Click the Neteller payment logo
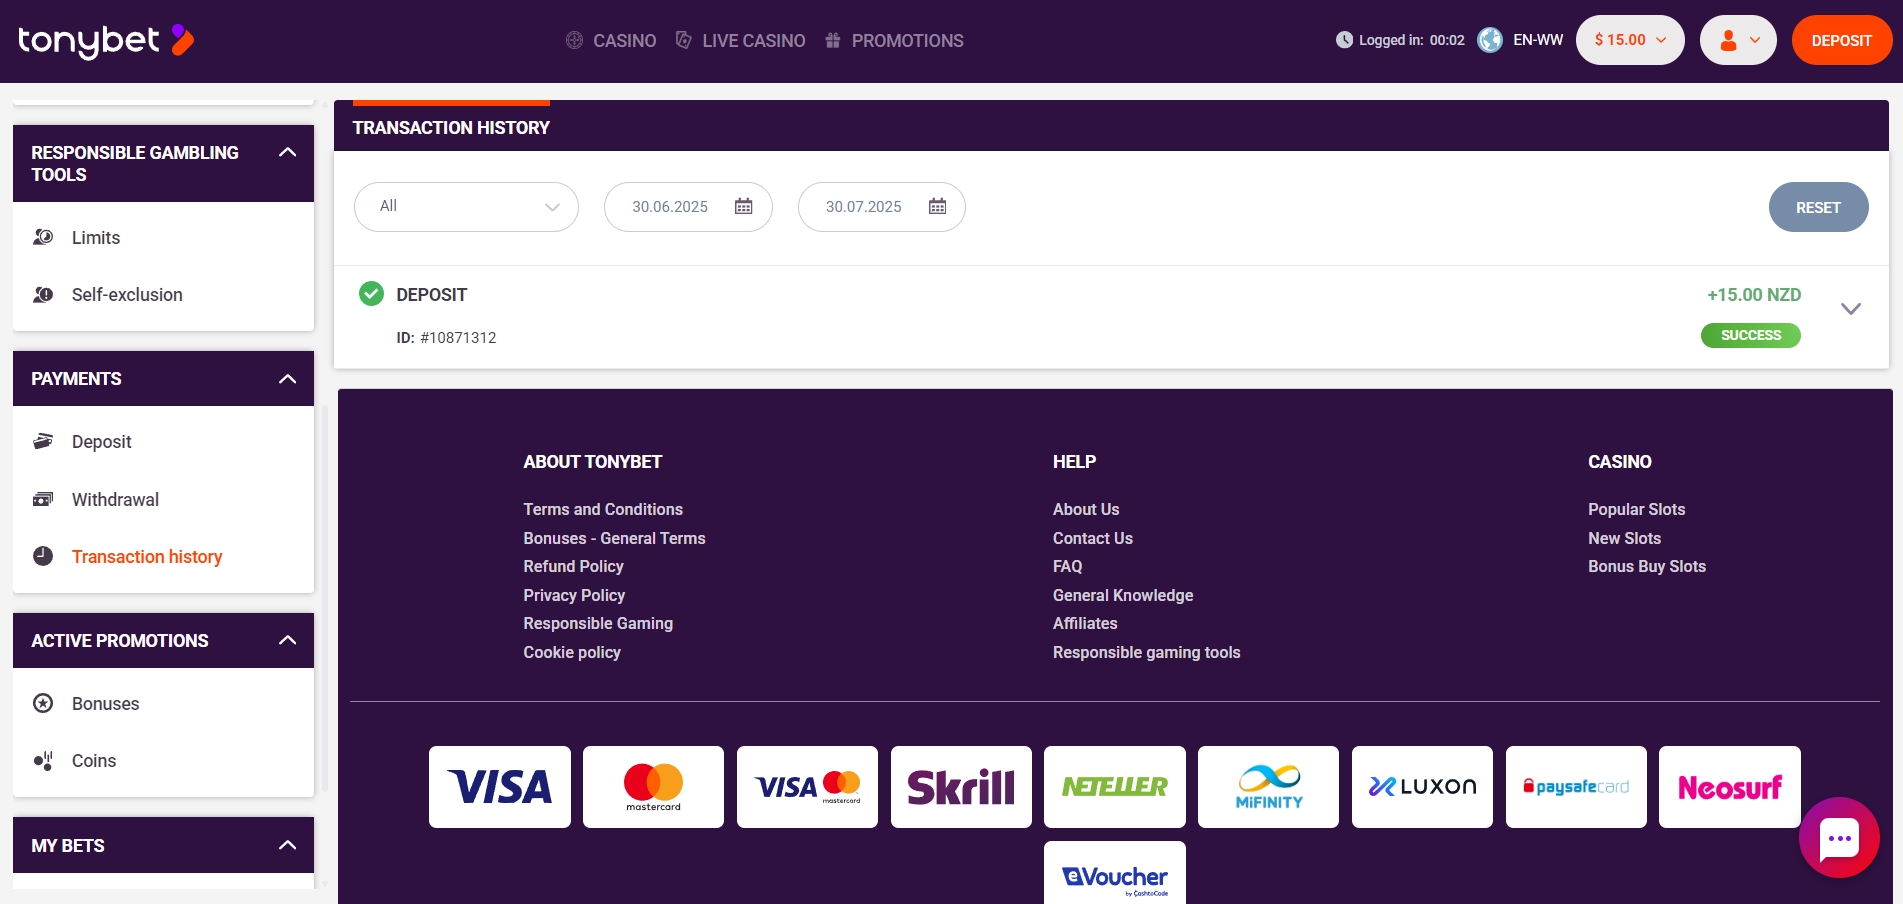 point(1115,787)
